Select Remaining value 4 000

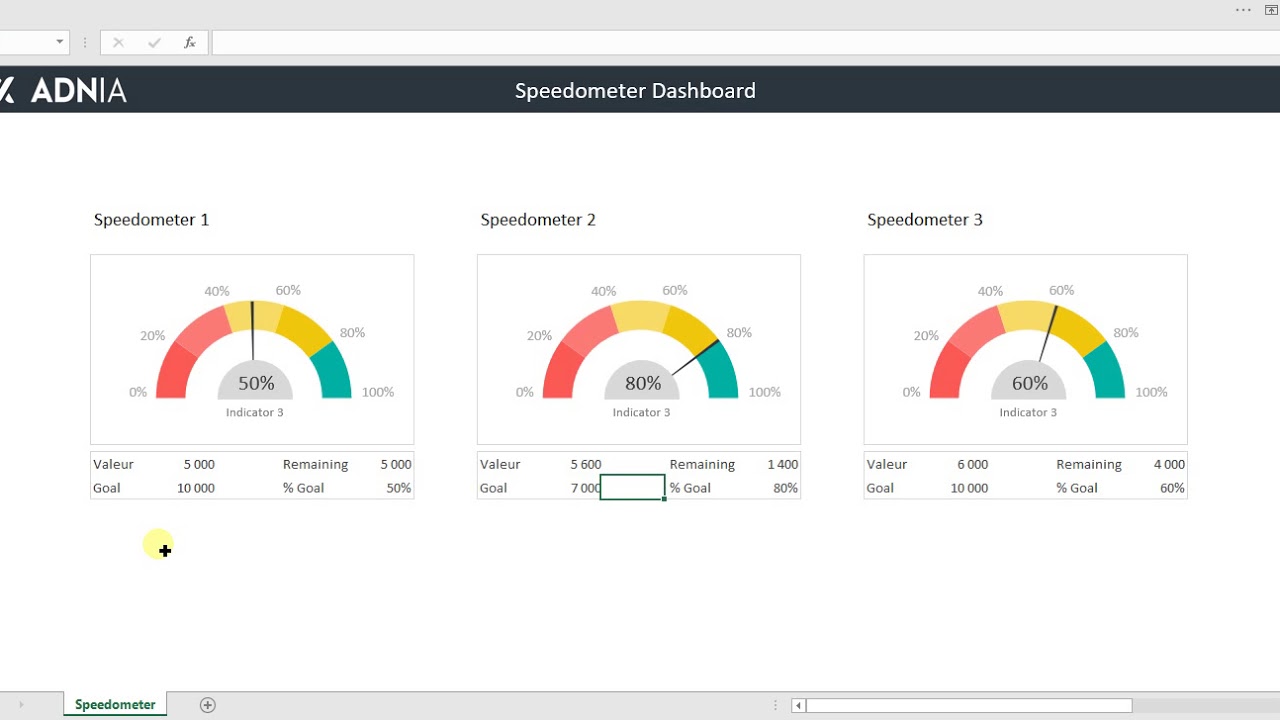click(x=1170, y=465)
